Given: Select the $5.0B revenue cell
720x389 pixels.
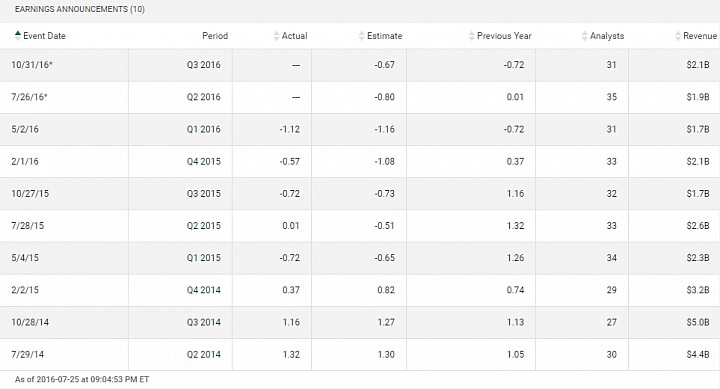Looking at the screenshot, I should (x=674, y=322).
